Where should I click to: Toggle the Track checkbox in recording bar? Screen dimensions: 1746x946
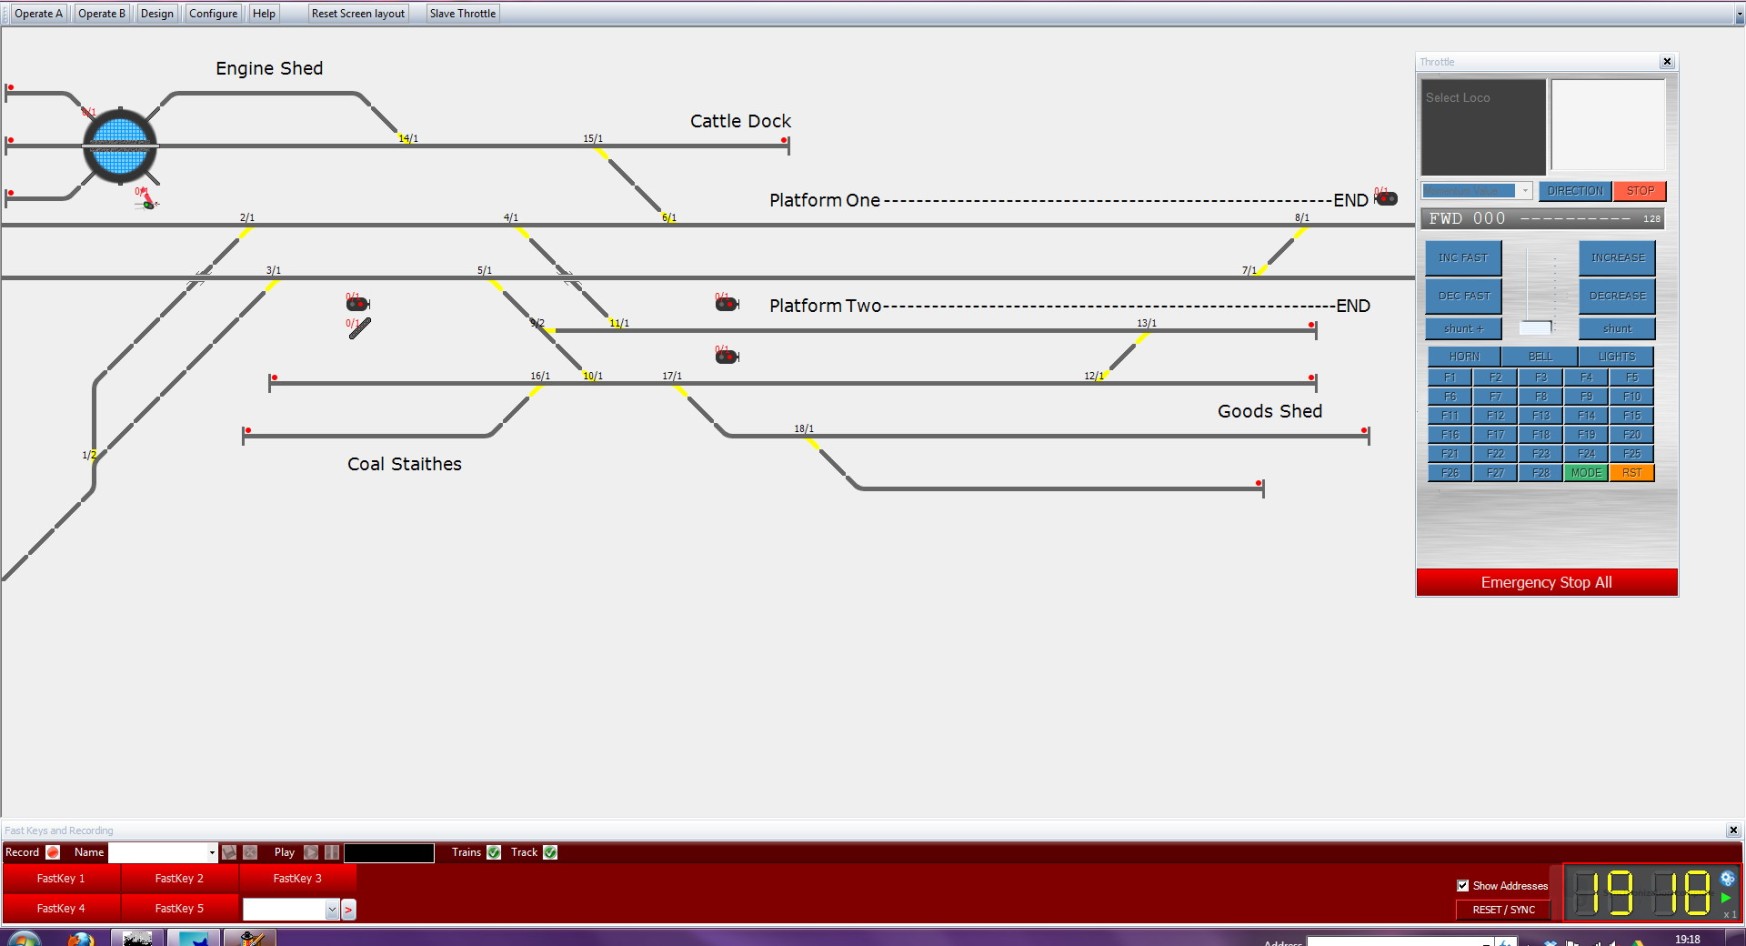point(550,852)
